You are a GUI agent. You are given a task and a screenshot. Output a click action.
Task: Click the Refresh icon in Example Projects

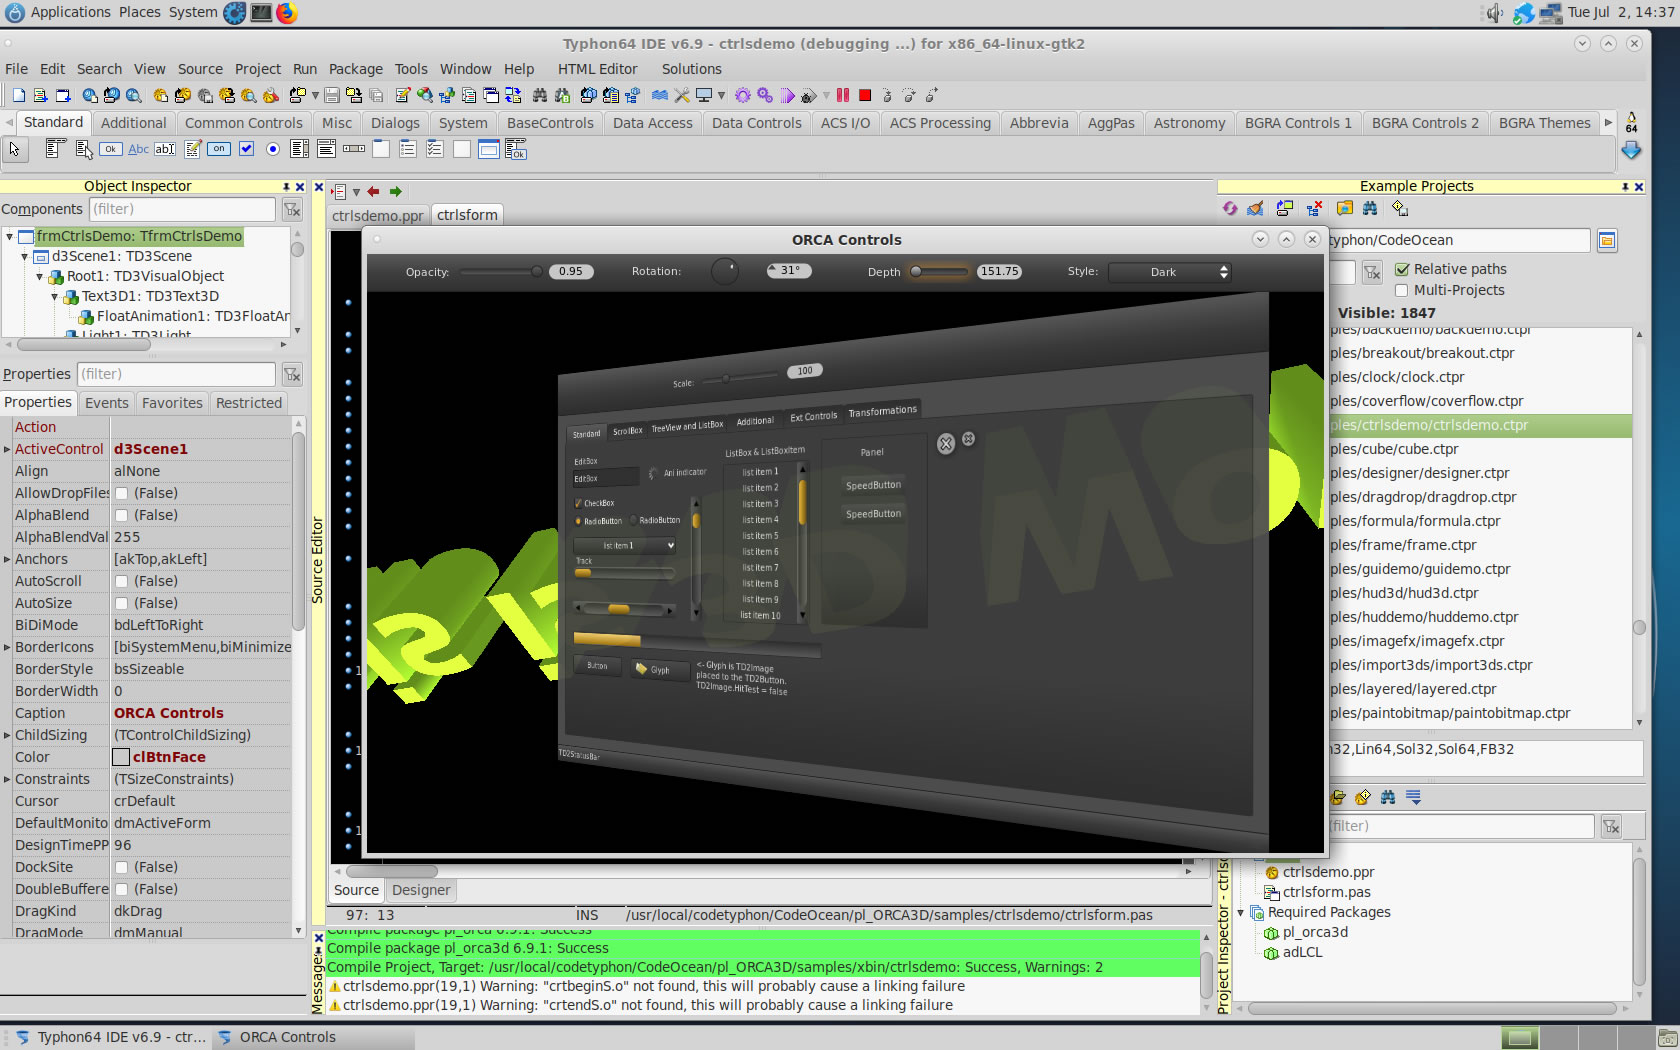(1229, 208)
